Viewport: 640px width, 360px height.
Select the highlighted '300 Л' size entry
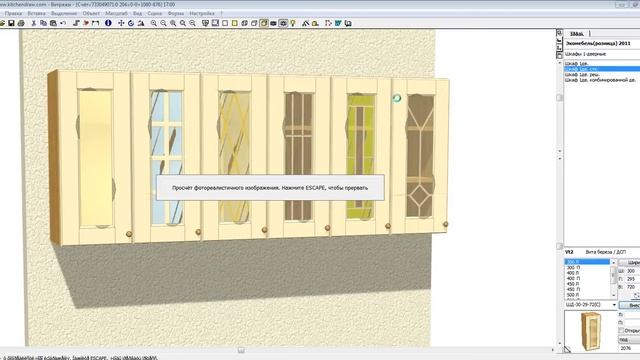coord(587,262)
